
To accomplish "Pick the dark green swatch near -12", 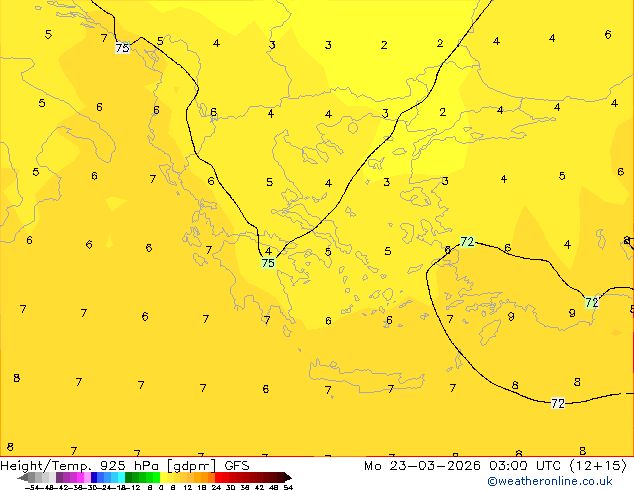I will click(x=129, y=477).
